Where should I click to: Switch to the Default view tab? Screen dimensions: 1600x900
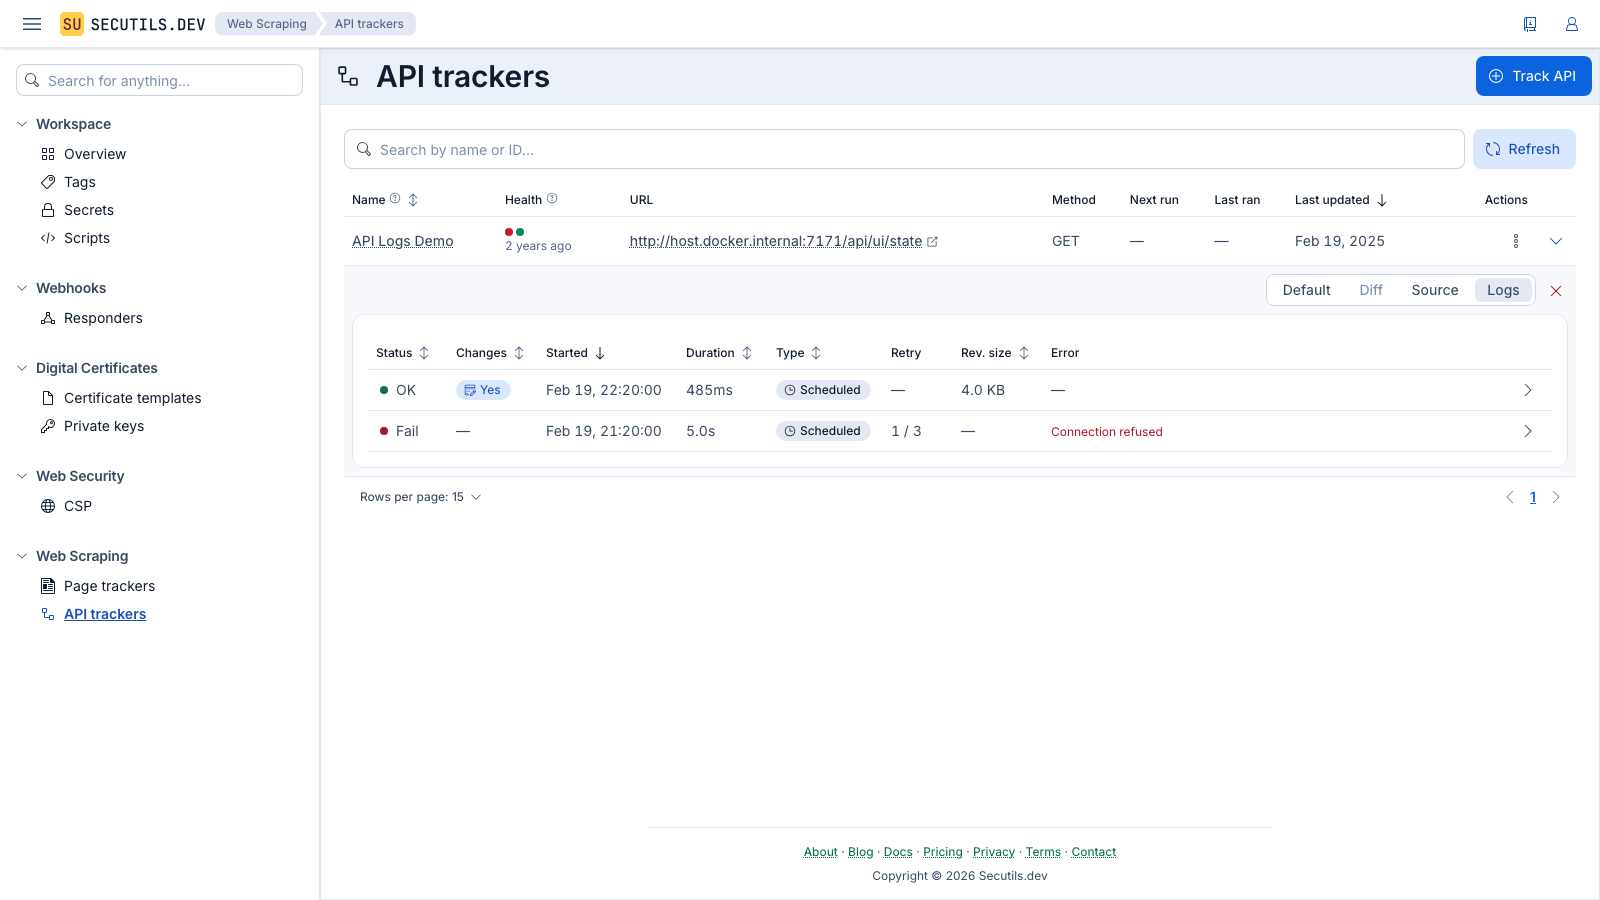coord(1306,290)
